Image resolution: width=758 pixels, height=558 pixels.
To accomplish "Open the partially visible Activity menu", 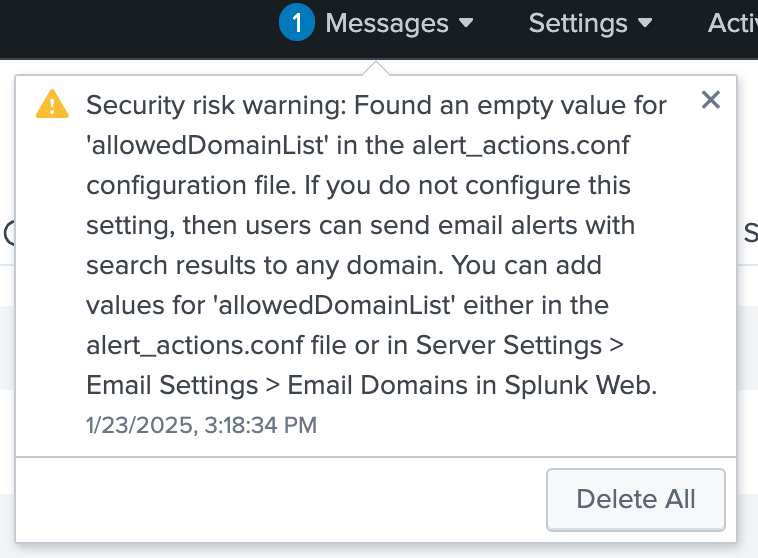I will pos(732,23).
